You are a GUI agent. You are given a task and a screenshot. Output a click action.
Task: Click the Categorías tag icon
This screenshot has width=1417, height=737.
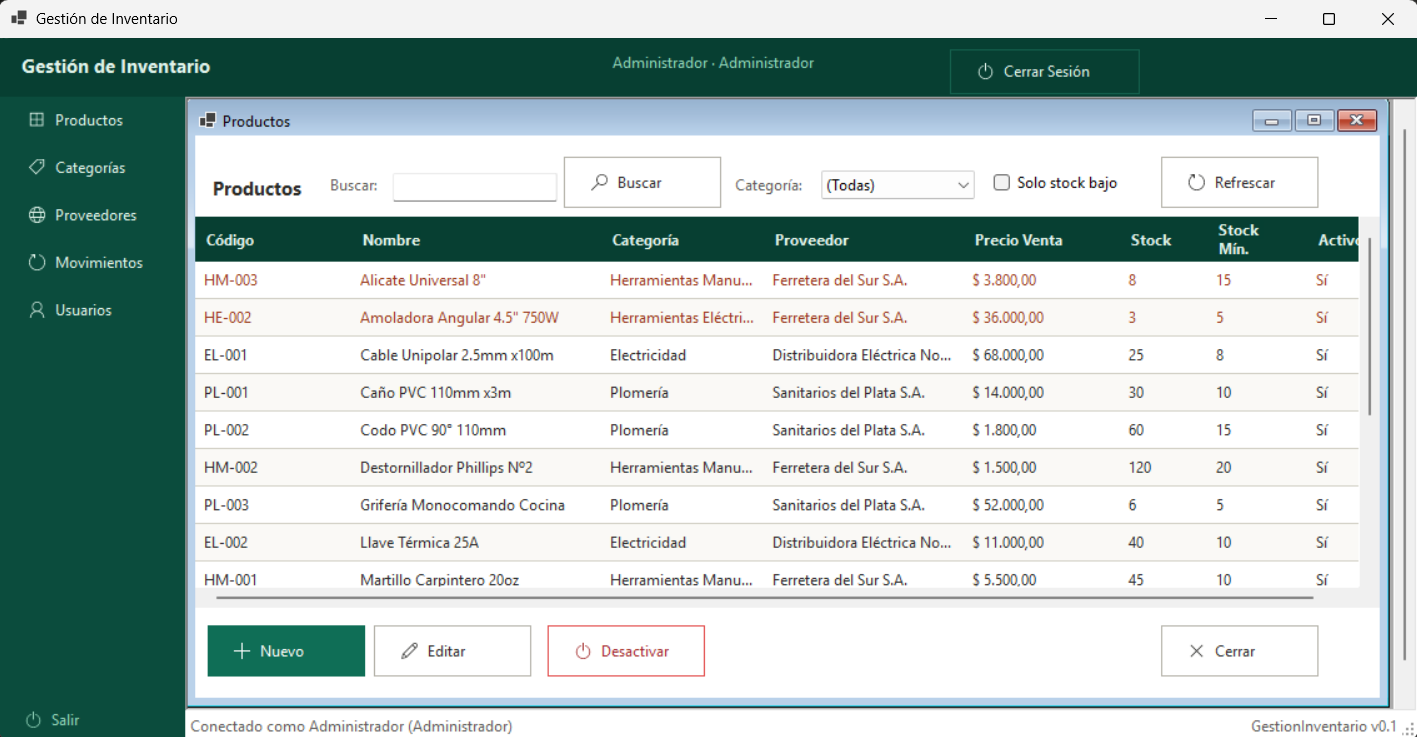click(x=37, y=167)
